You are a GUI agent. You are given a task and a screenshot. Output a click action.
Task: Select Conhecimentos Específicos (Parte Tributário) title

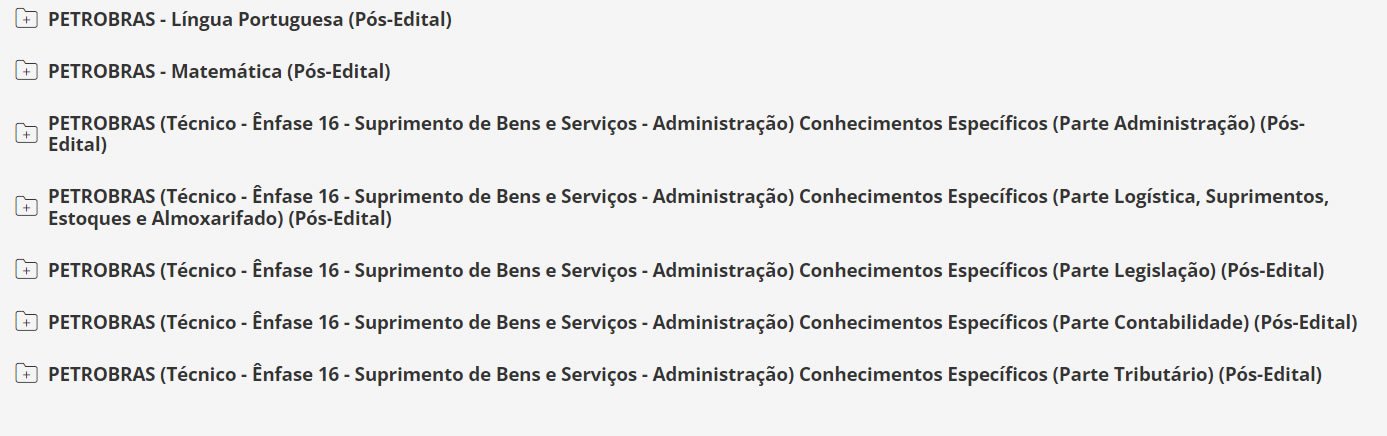click(x=685, y=374)
